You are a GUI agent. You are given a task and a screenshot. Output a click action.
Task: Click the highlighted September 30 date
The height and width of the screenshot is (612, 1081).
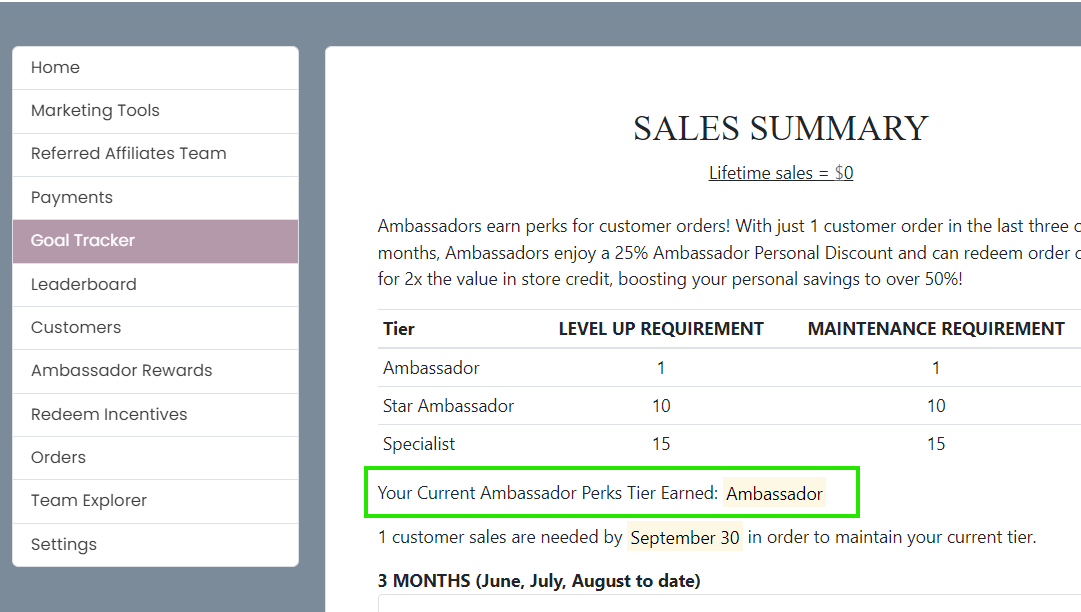685,538
